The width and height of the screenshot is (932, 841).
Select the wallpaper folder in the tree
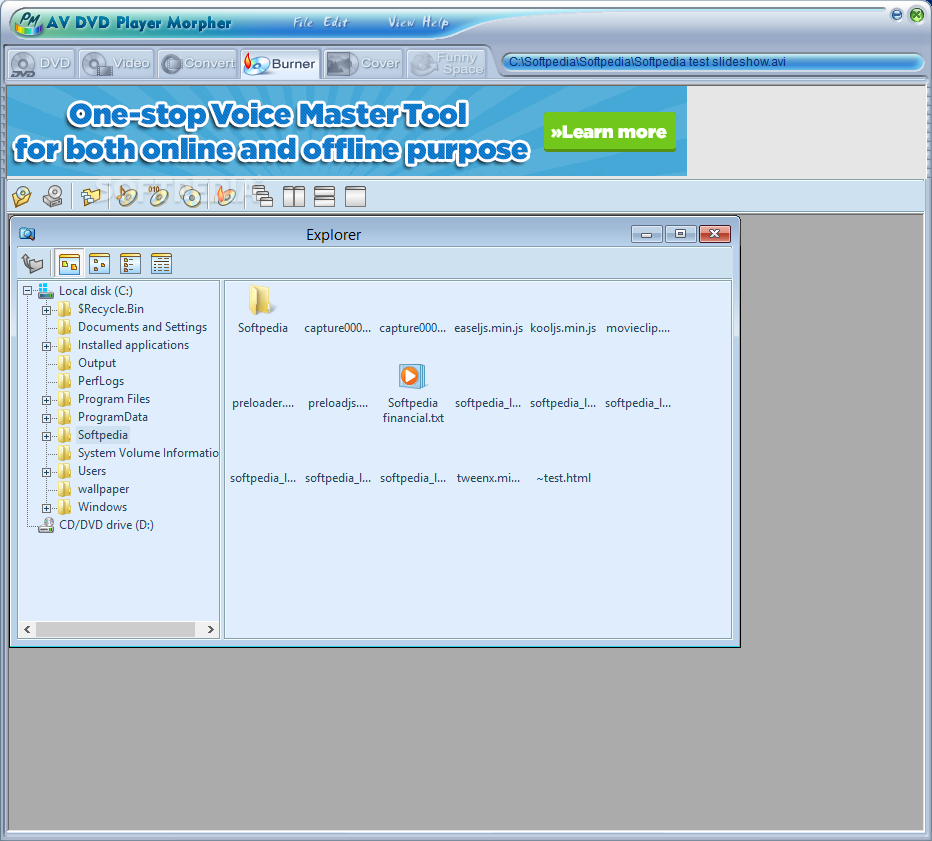coord(103,489)
